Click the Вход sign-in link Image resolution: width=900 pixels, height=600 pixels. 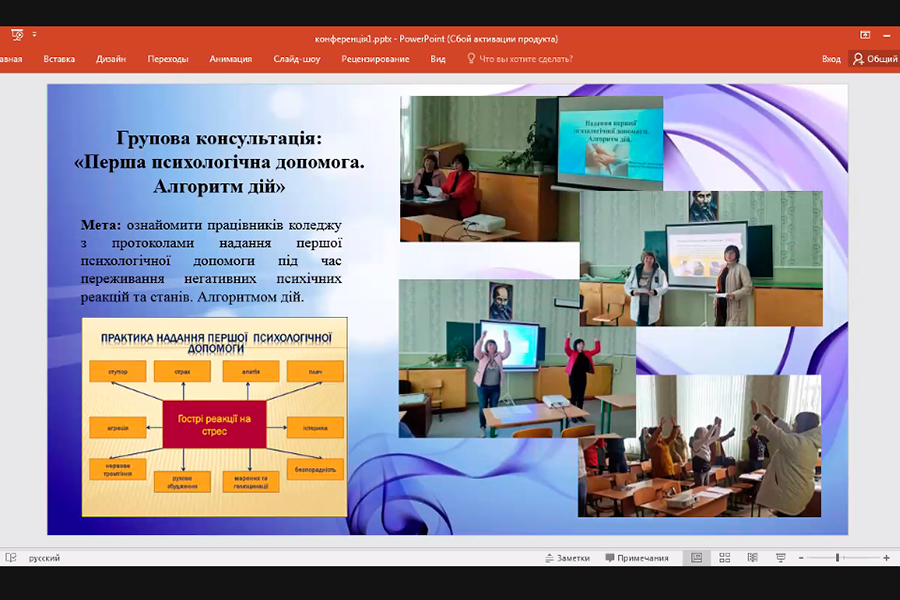pos(831,59)
